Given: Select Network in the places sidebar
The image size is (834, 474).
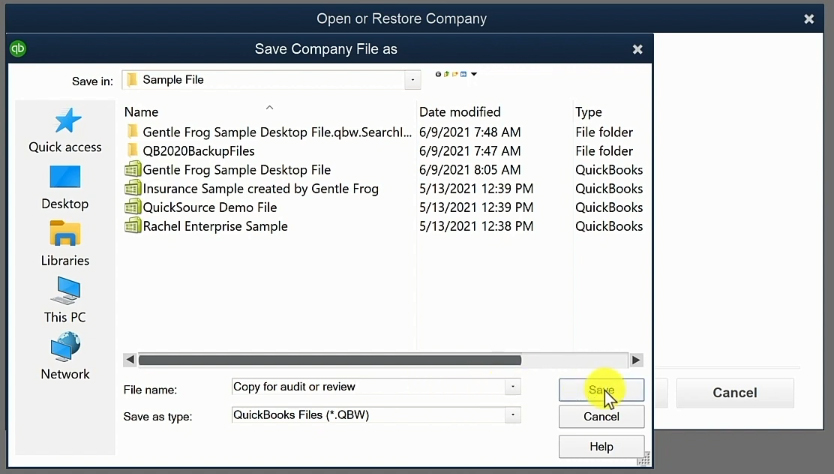Looking at the screenshot, I should click(x=65, y=357).
